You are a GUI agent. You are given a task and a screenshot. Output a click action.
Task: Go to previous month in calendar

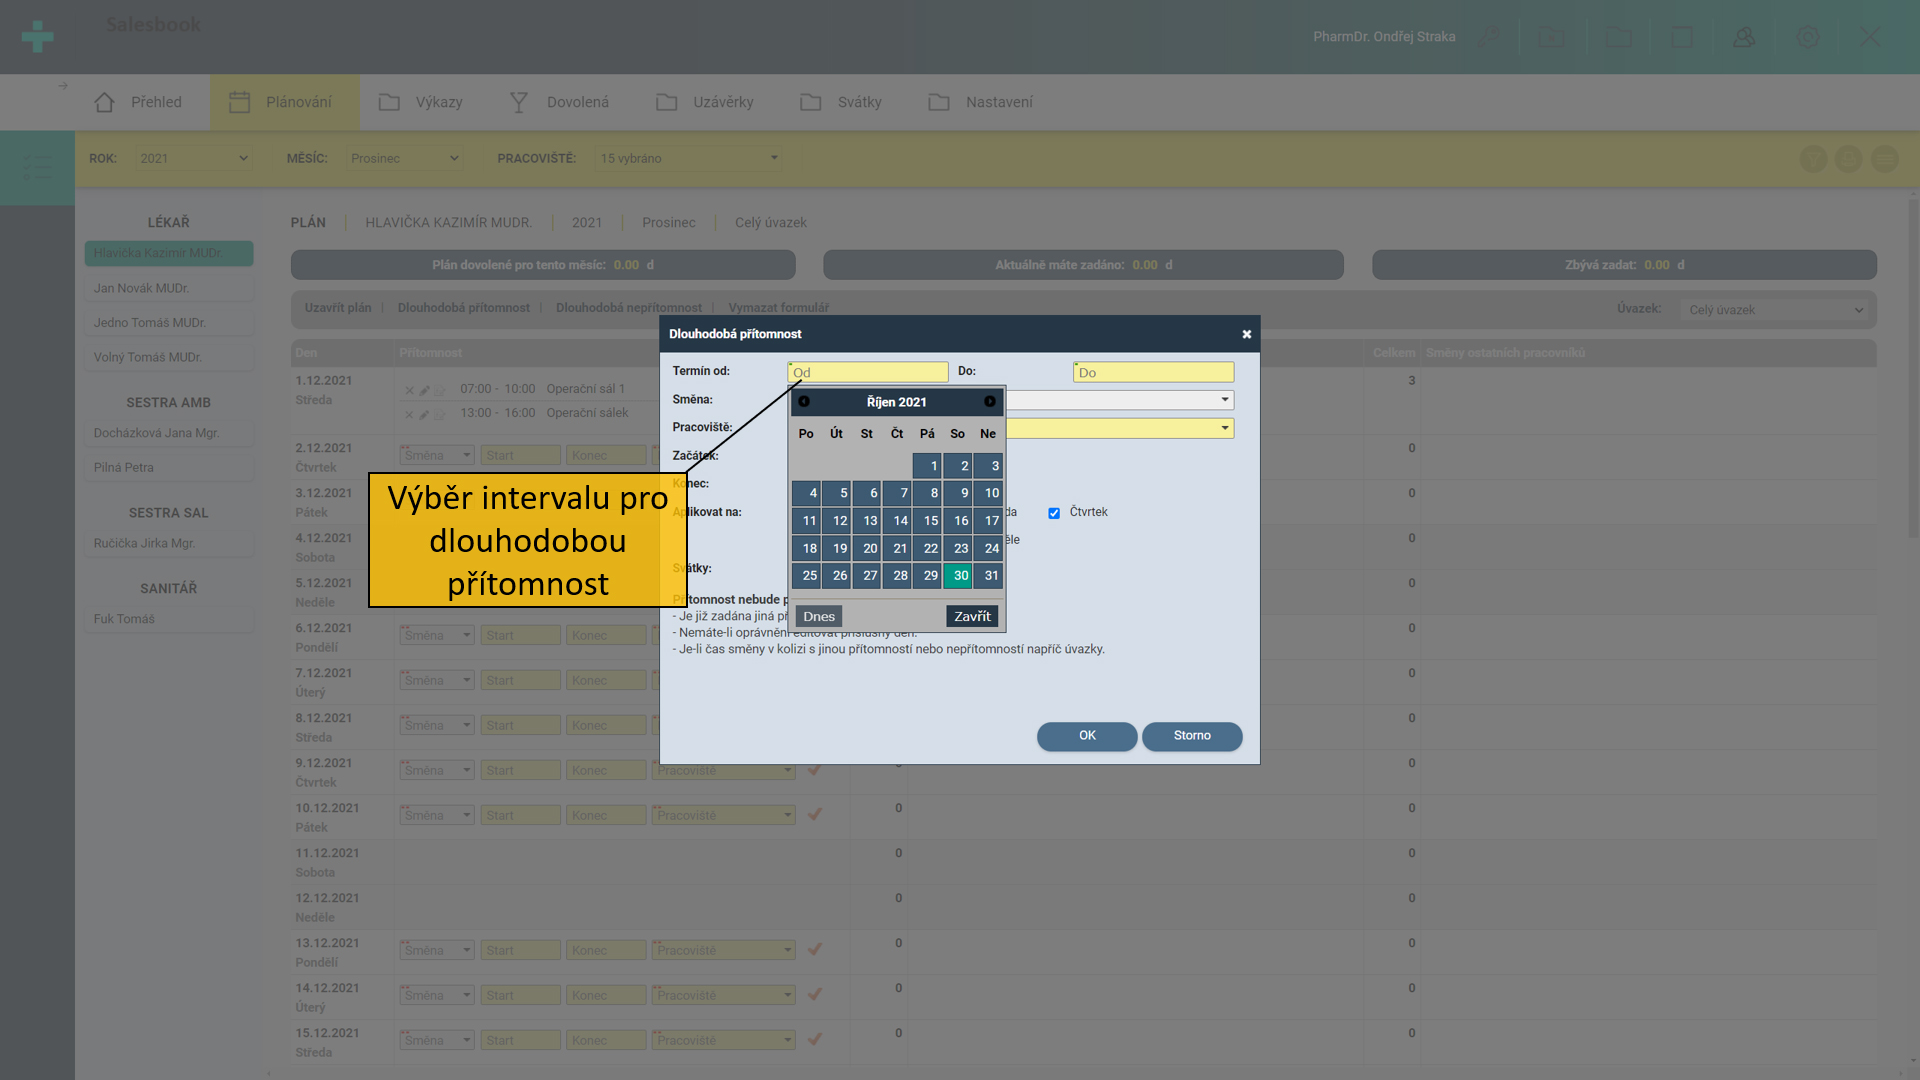pyautogui.click(x=804, y=401)
